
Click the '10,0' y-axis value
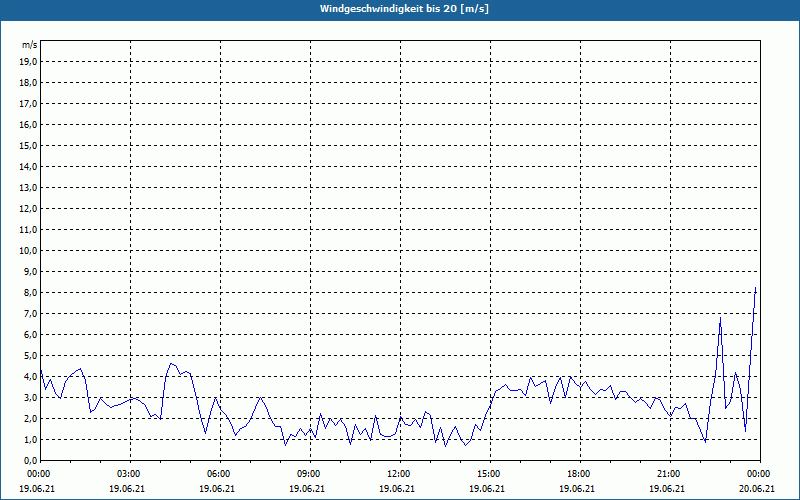coord(29,251)
